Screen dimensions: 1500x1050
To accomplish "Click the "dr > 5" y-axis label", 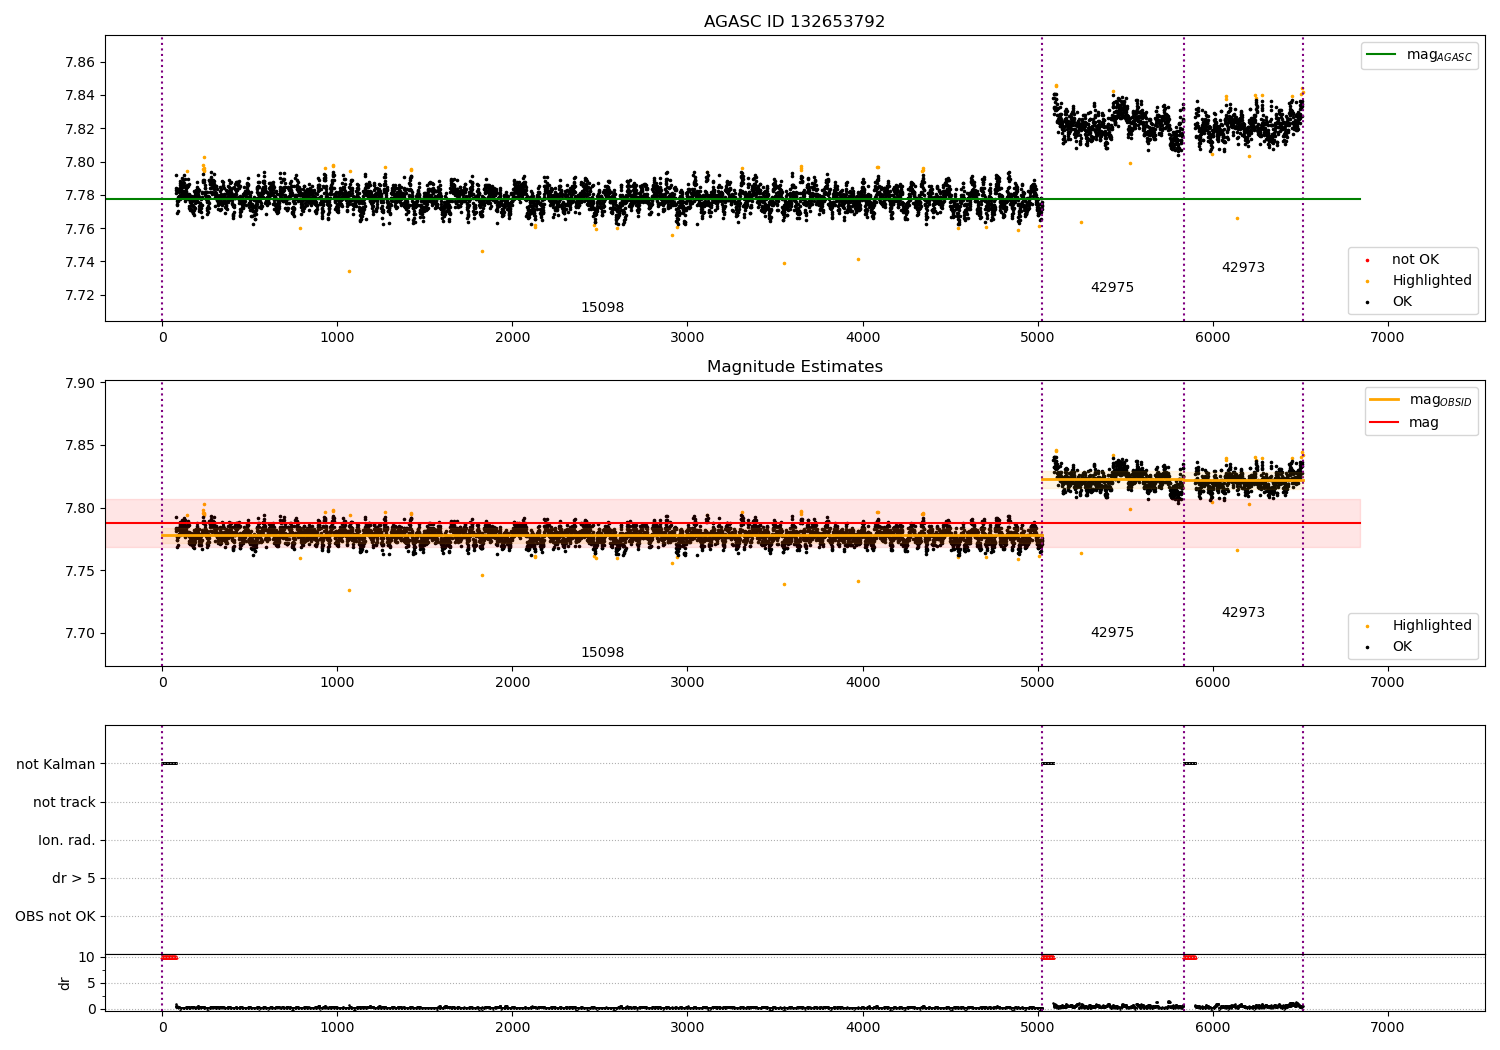I will [74, 879].
